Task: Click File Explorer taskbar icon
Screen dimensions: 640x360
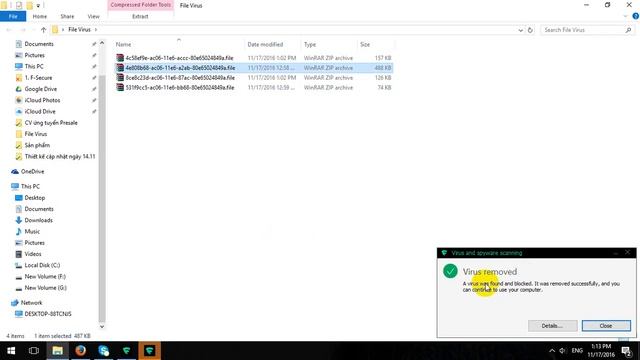Action: pyautogui.click(x=58, y=351)
